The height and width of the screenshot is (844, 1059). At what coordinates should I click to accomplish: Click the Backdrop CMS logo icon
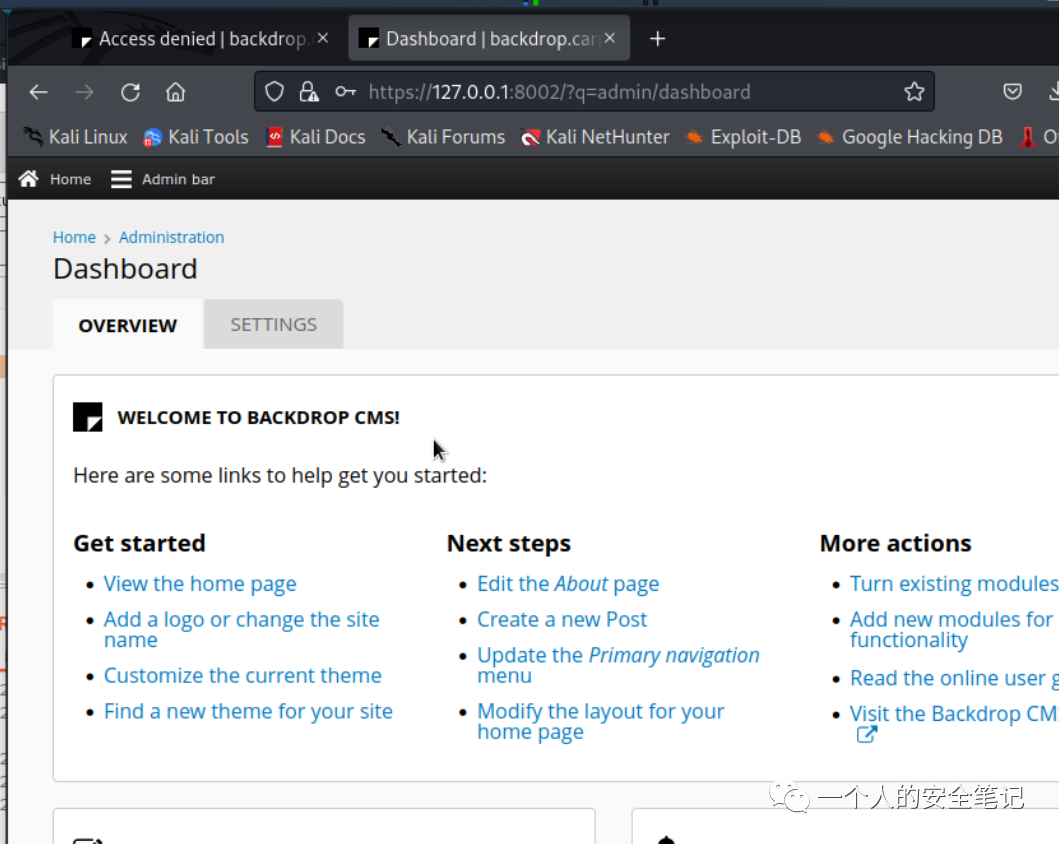click(88, 417)
